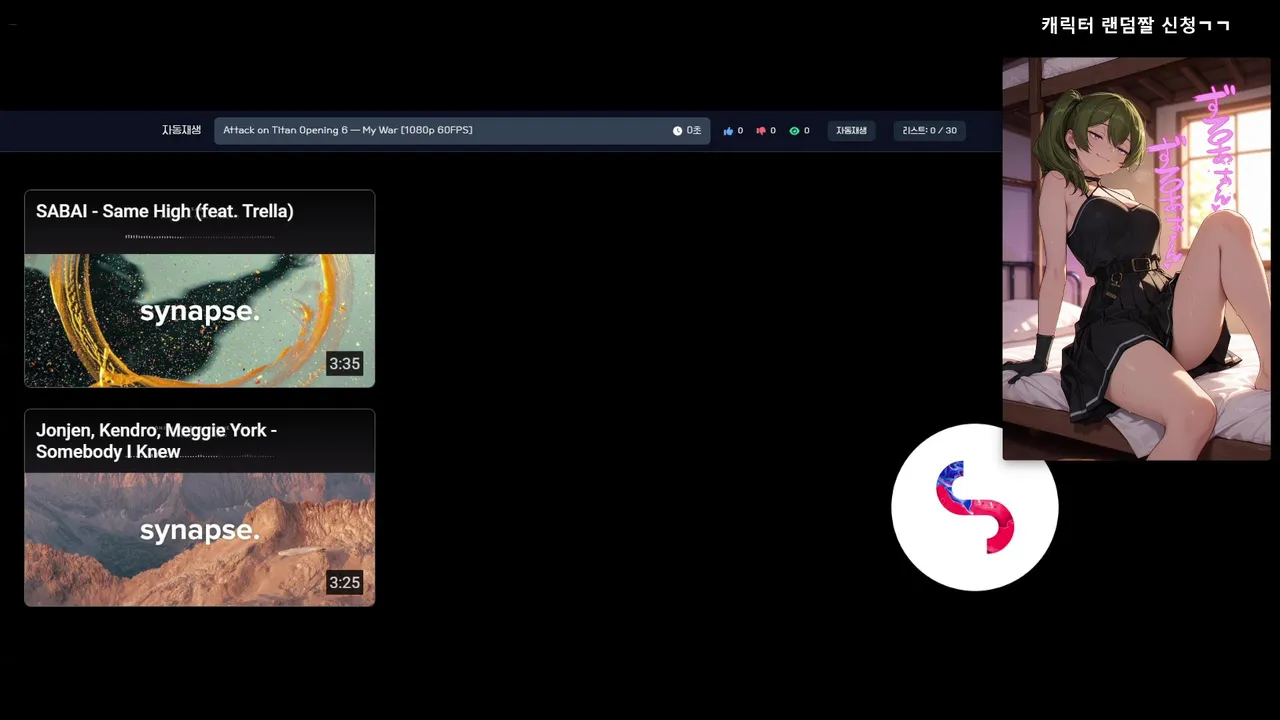This screenshot has height=720, width=1280.
Task: Click the SABAI - Same High (feat. Trella) title
Action: (165, 211)
